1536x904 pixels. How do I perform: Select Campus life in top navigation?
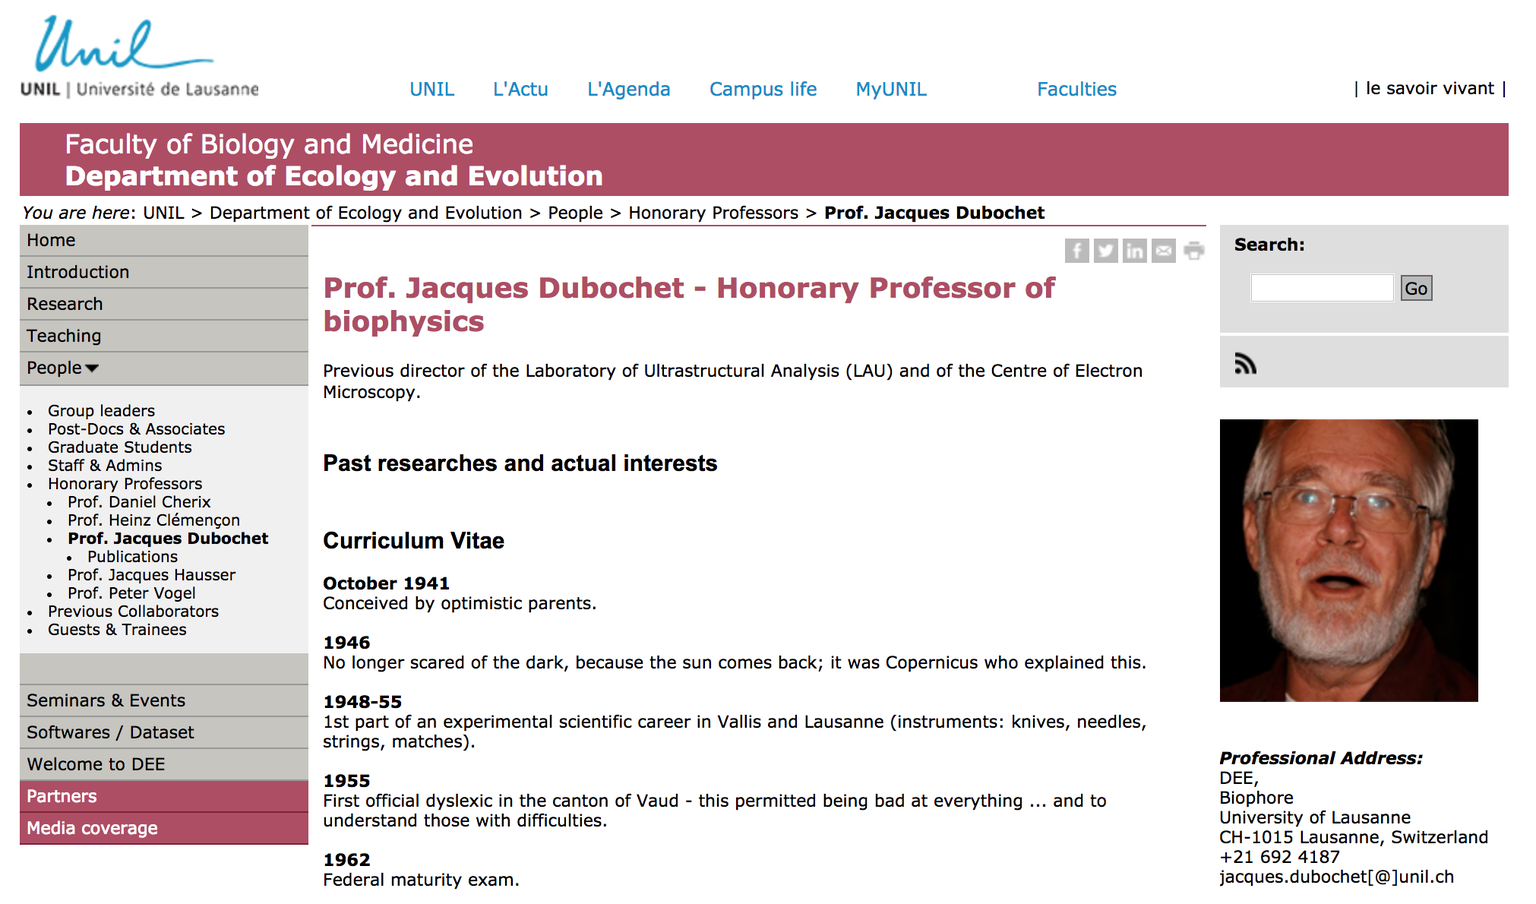pyautogui.click(x=763, y=89)
